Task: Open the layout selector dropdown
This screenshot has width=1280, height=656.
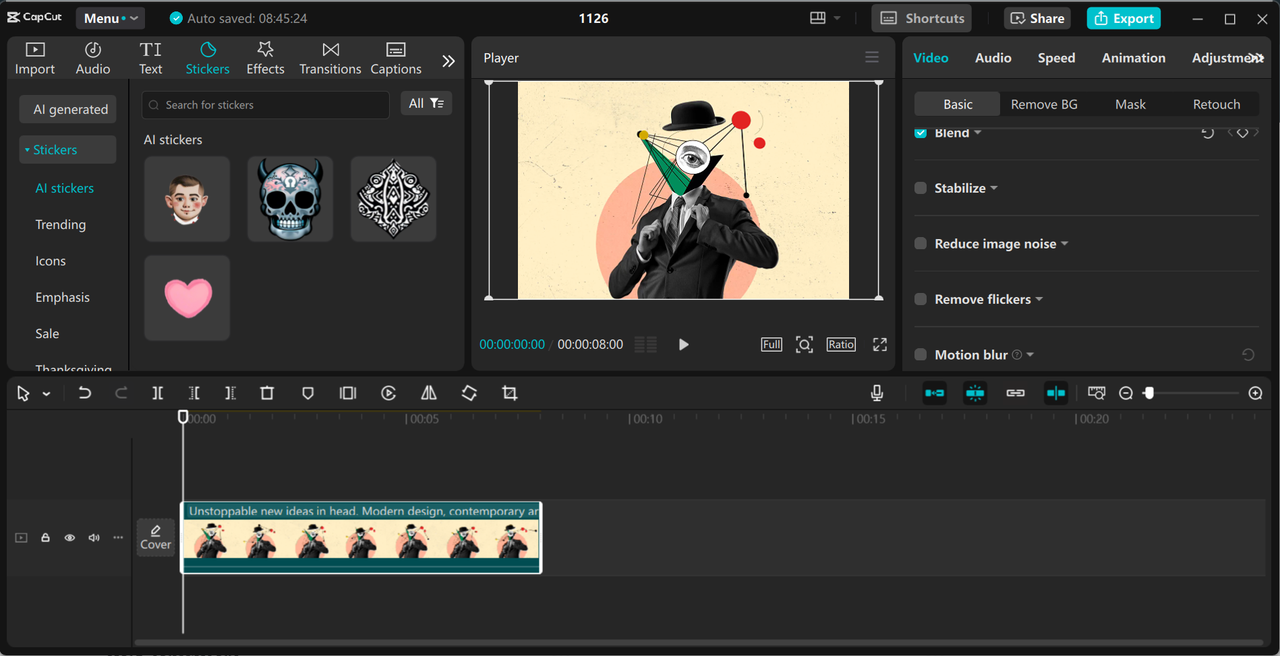Action: pyautogui.click(x=825, y=18)
